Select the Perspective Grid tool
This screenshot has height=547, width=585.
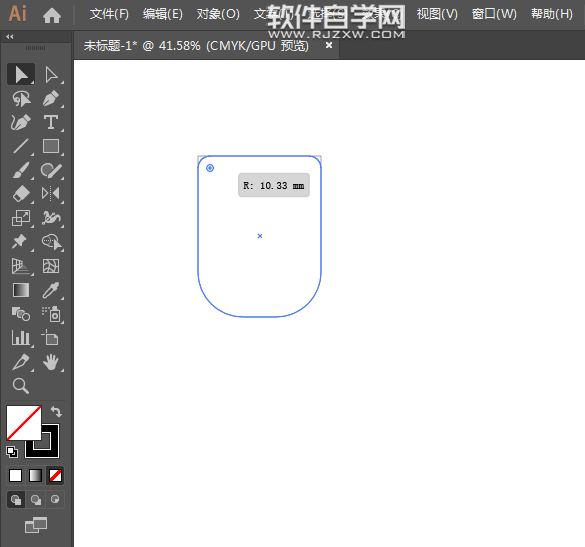[x=21, y=266]
